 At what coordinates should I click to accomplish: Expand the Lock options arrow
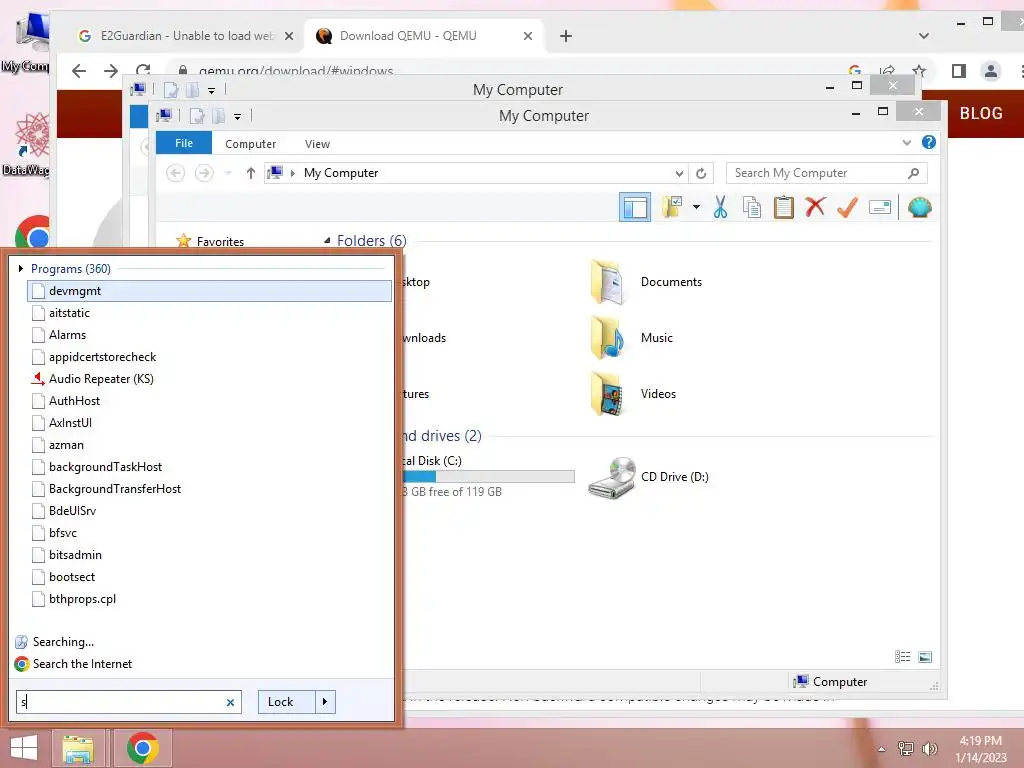[325, 702]
